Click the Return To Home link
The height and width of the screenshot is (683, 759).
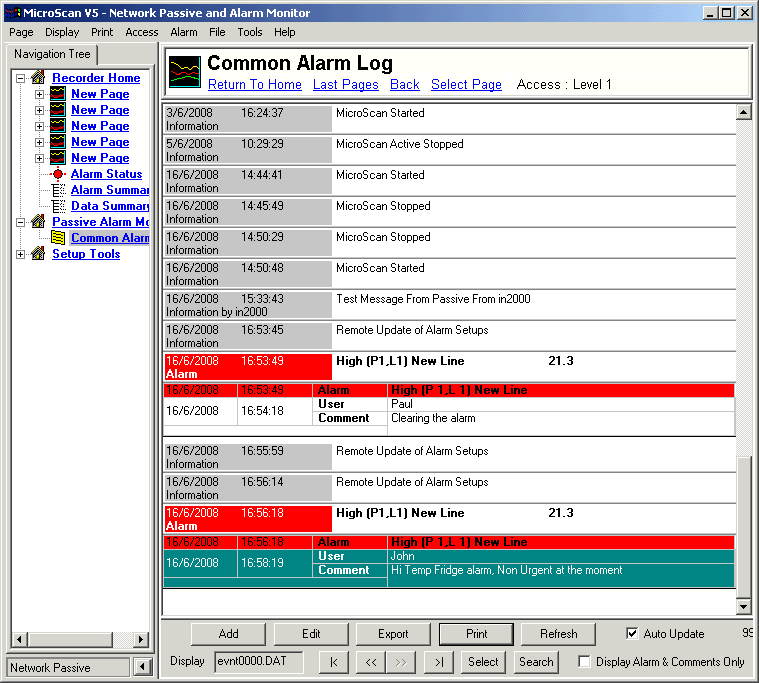pyautogui.click(x=255, y=84)
